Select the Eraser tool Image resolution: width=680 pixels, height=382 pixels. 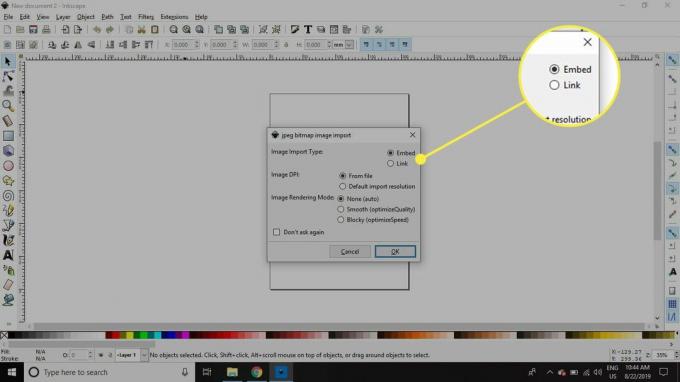(8, 285)
